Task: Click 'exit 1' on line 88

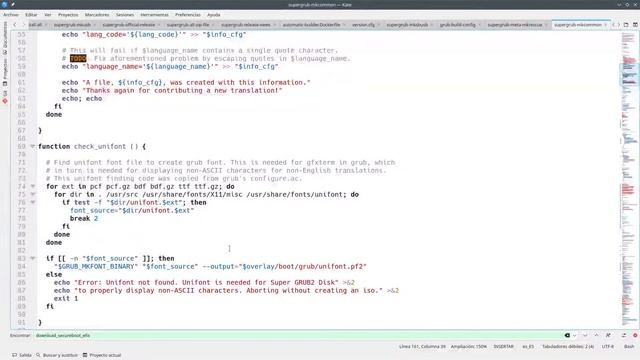Action: point(66,298)
